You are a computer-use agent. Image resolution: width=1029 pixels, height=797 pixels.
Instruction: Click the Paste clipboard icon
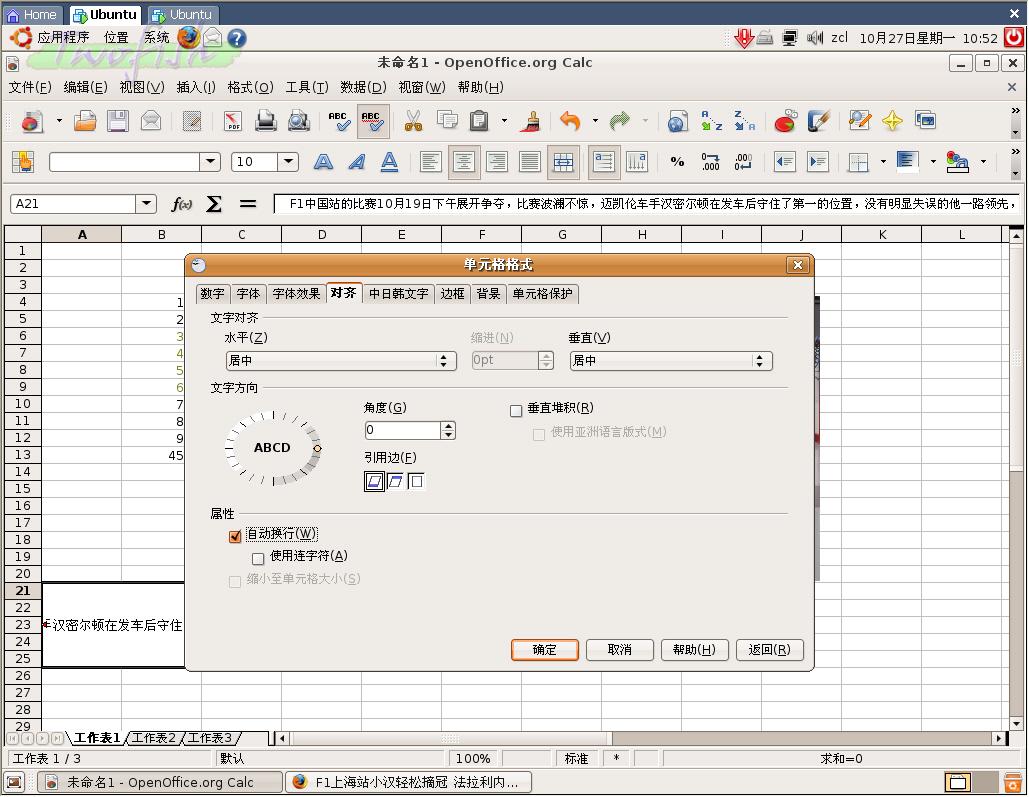[x=480, y=121]
